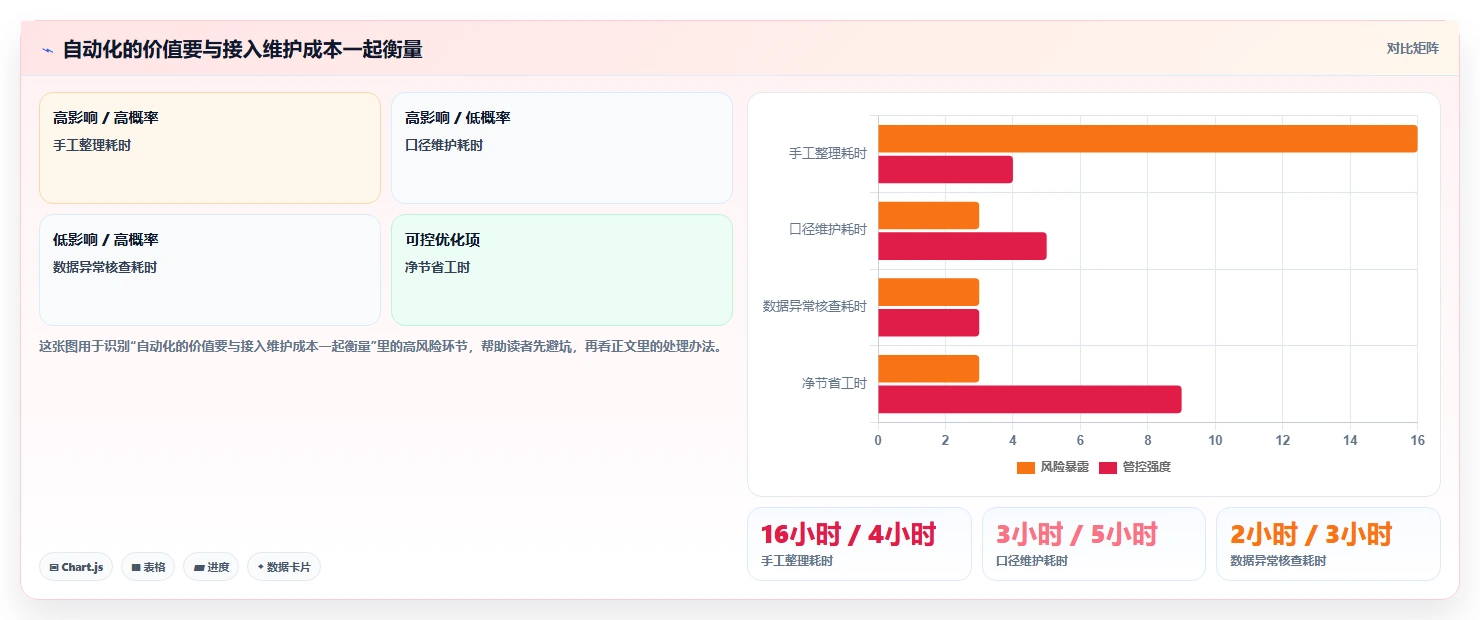Click the main title 自动化的价值要与接入维护成本一起衡量
The width and height of the screenshot is (1480, 620).
coord(242,49)
